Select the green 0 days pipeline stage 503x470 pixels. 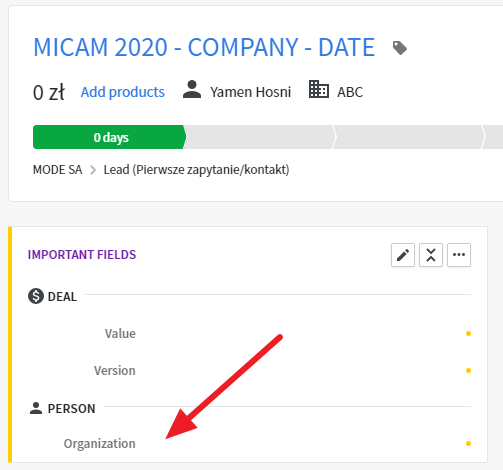click(x=110, y=137)
